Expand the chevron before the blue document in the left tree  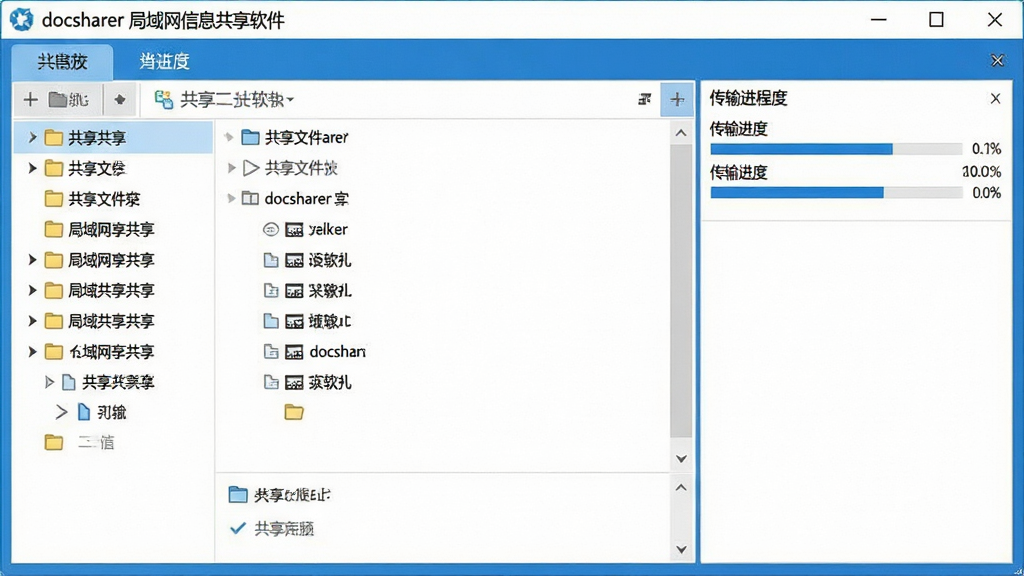[x=61, y=412]
